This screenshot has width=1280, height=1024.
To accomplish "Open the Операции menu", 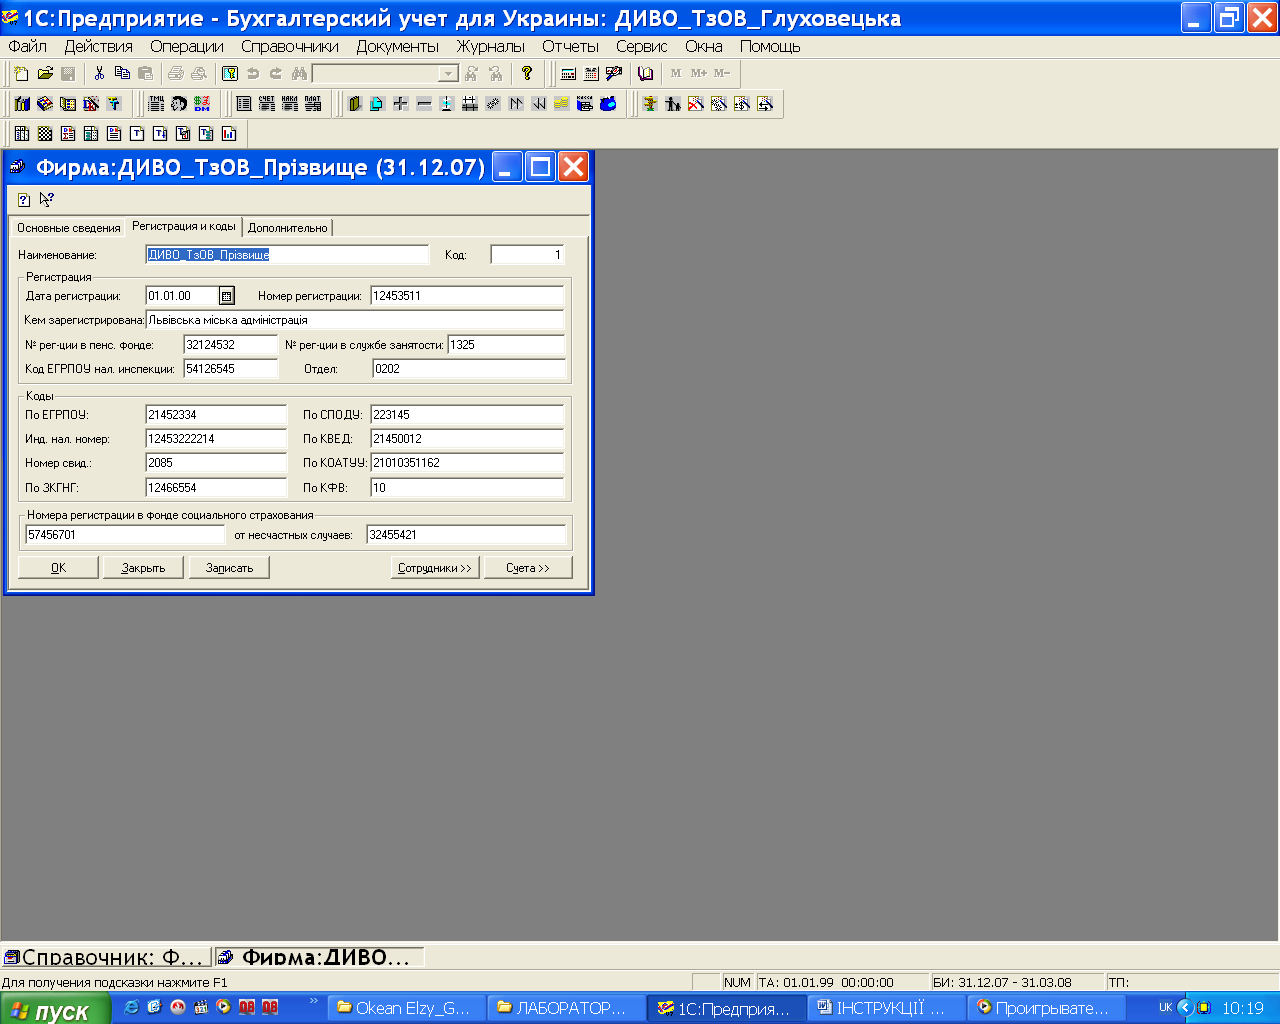I will (x=187, y=46).
